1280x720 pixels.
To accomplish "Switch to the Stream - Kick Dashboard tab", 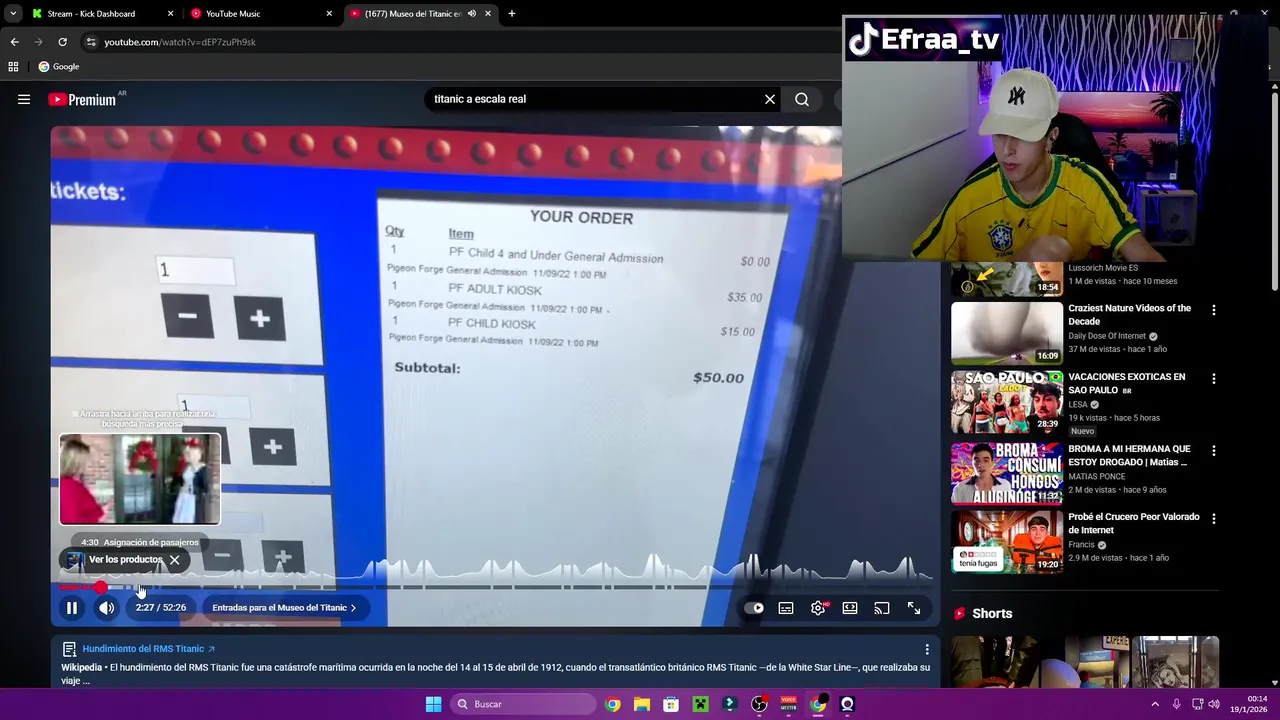I will click(92, 14).
